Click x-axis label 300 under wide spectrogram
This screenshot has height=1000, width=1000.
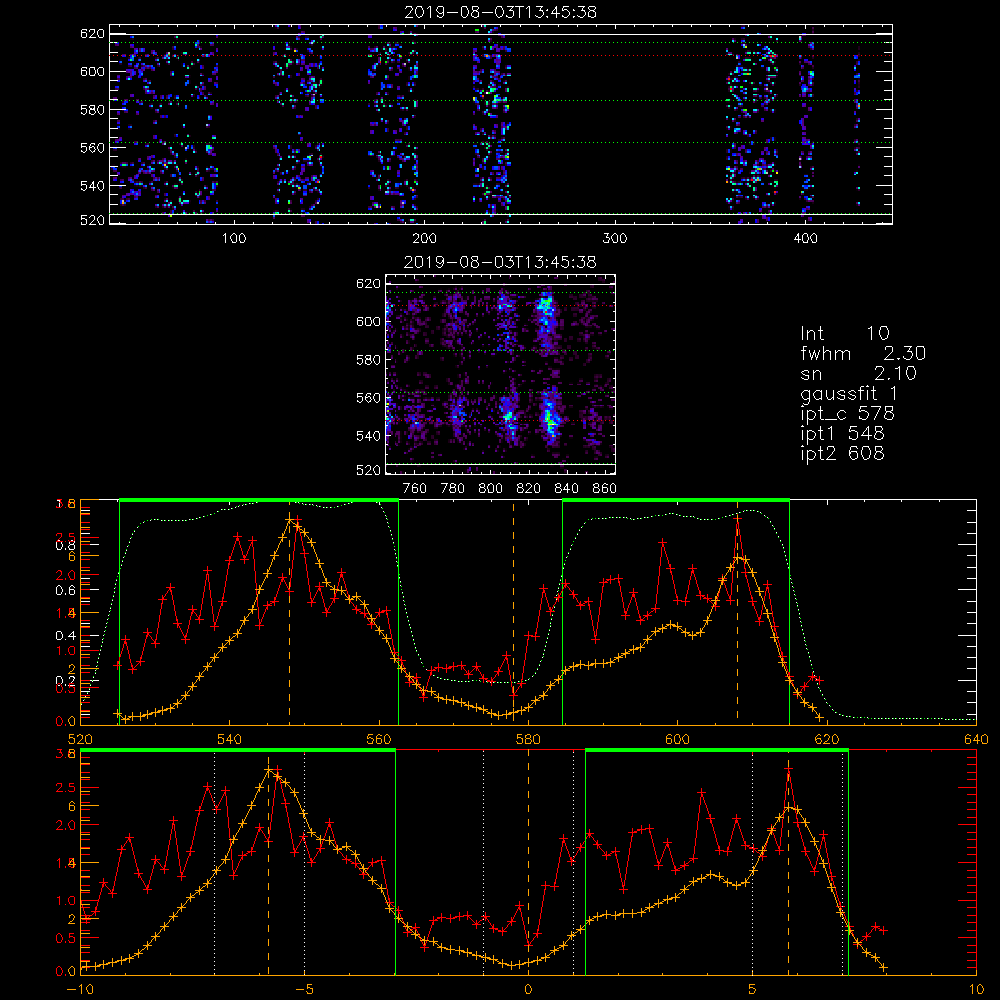[x=615, y=239]
